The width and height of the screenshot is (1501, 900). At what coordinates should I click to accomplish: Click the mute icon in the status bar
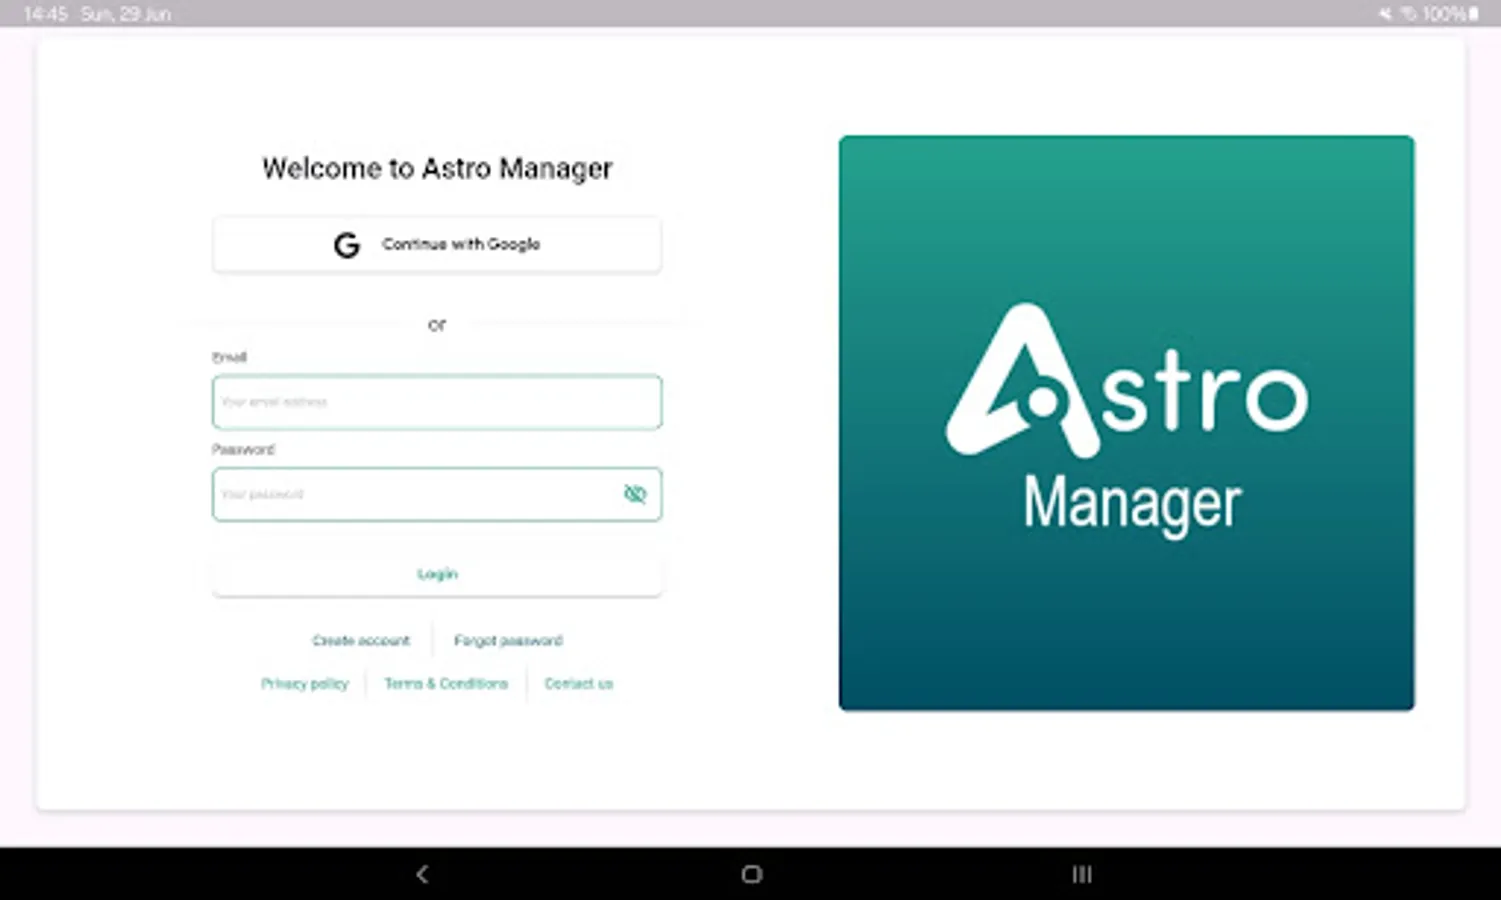pyautogui.click(x=1385, y=14)
